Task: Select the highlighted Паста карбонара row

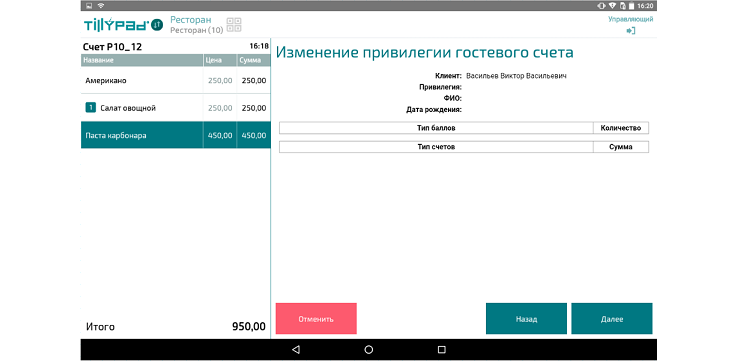Action: [x=176, y=135]
